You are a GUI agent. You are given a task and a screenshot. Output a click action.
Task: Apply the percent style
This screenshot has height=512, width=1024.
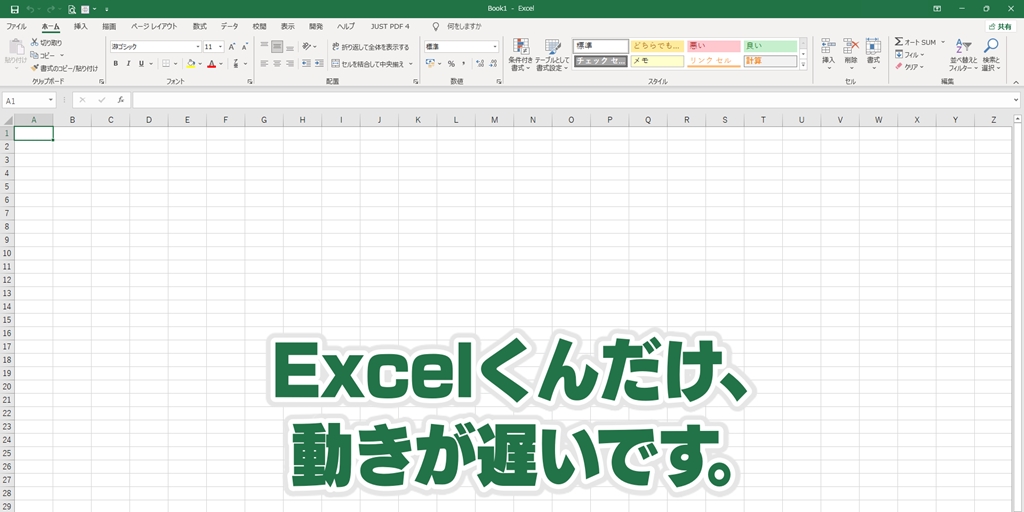[x=451, y=63]
